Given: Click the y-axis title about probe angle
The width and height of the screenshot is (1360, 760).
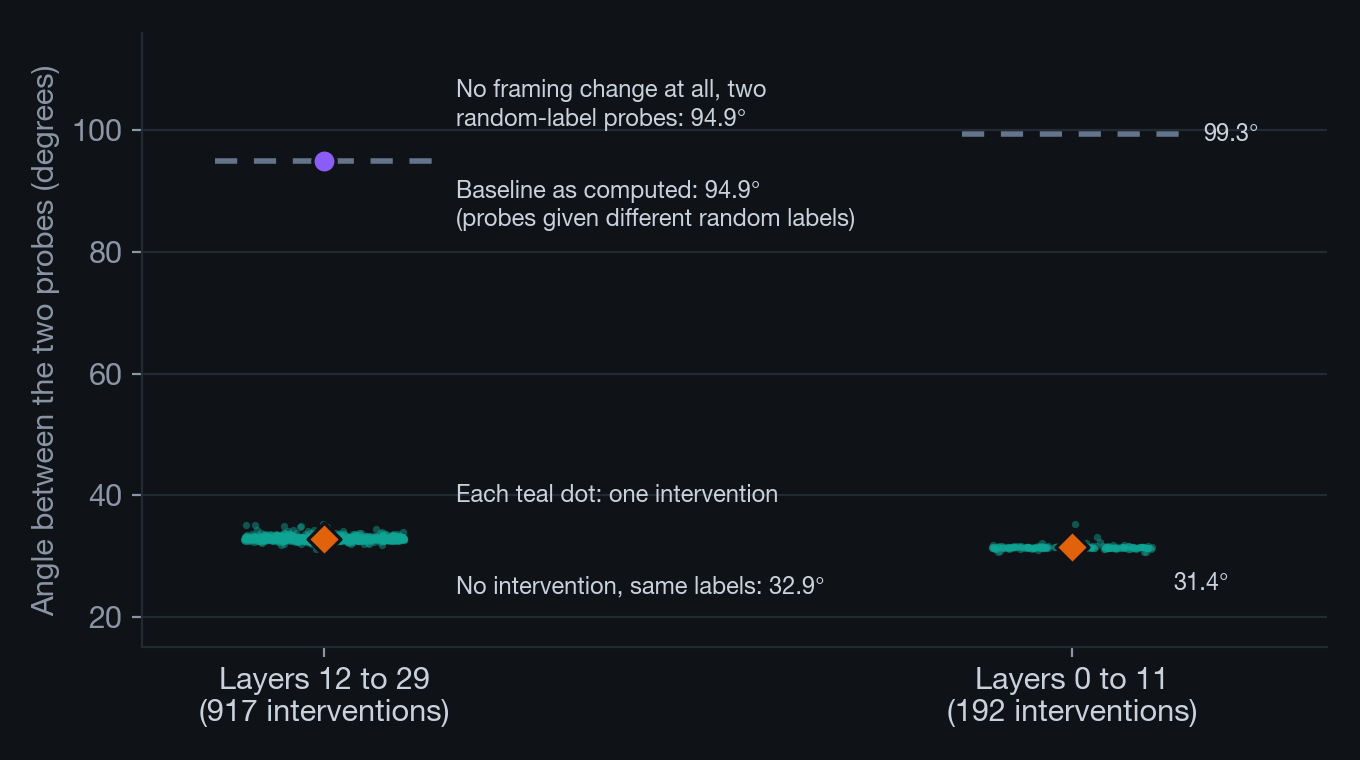Looking at the screenshot, I should coord(42,340).
